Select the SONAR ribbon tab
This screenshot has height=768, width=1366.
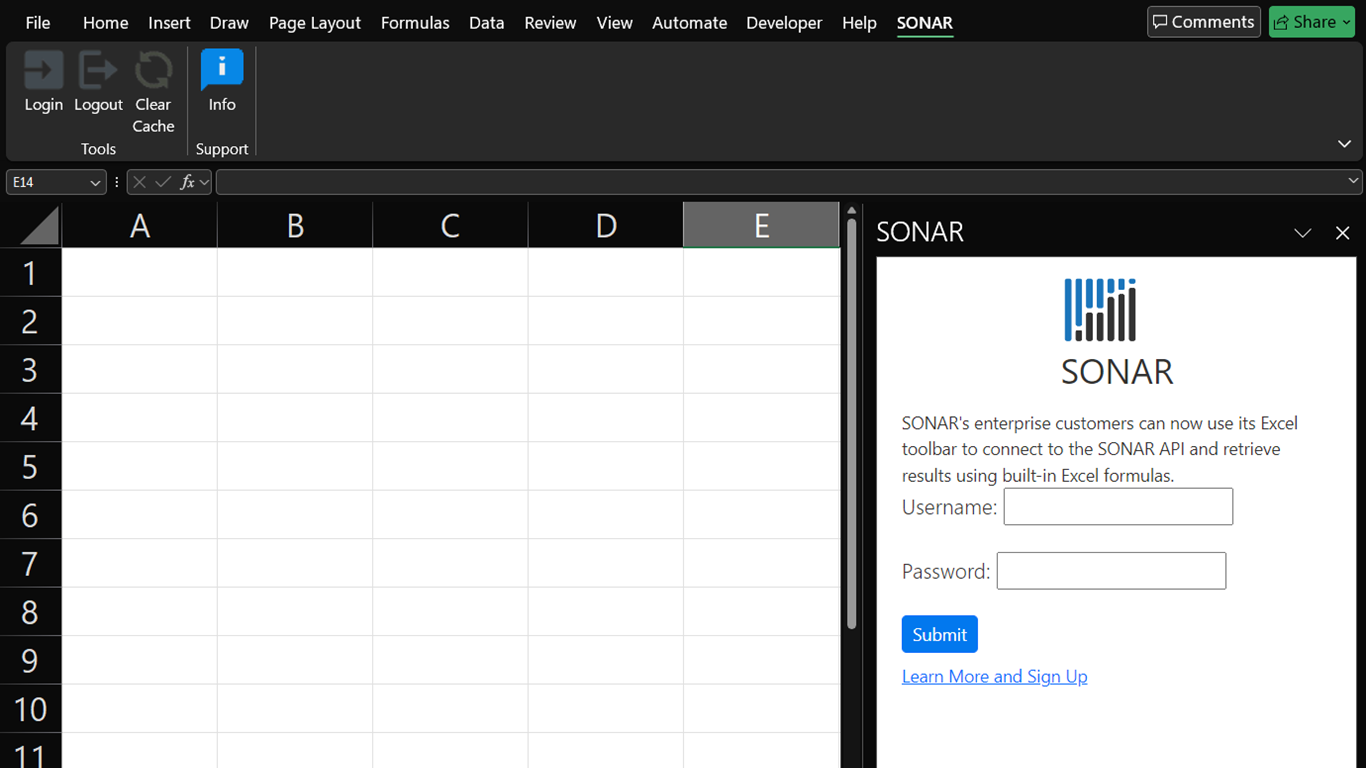925,22
